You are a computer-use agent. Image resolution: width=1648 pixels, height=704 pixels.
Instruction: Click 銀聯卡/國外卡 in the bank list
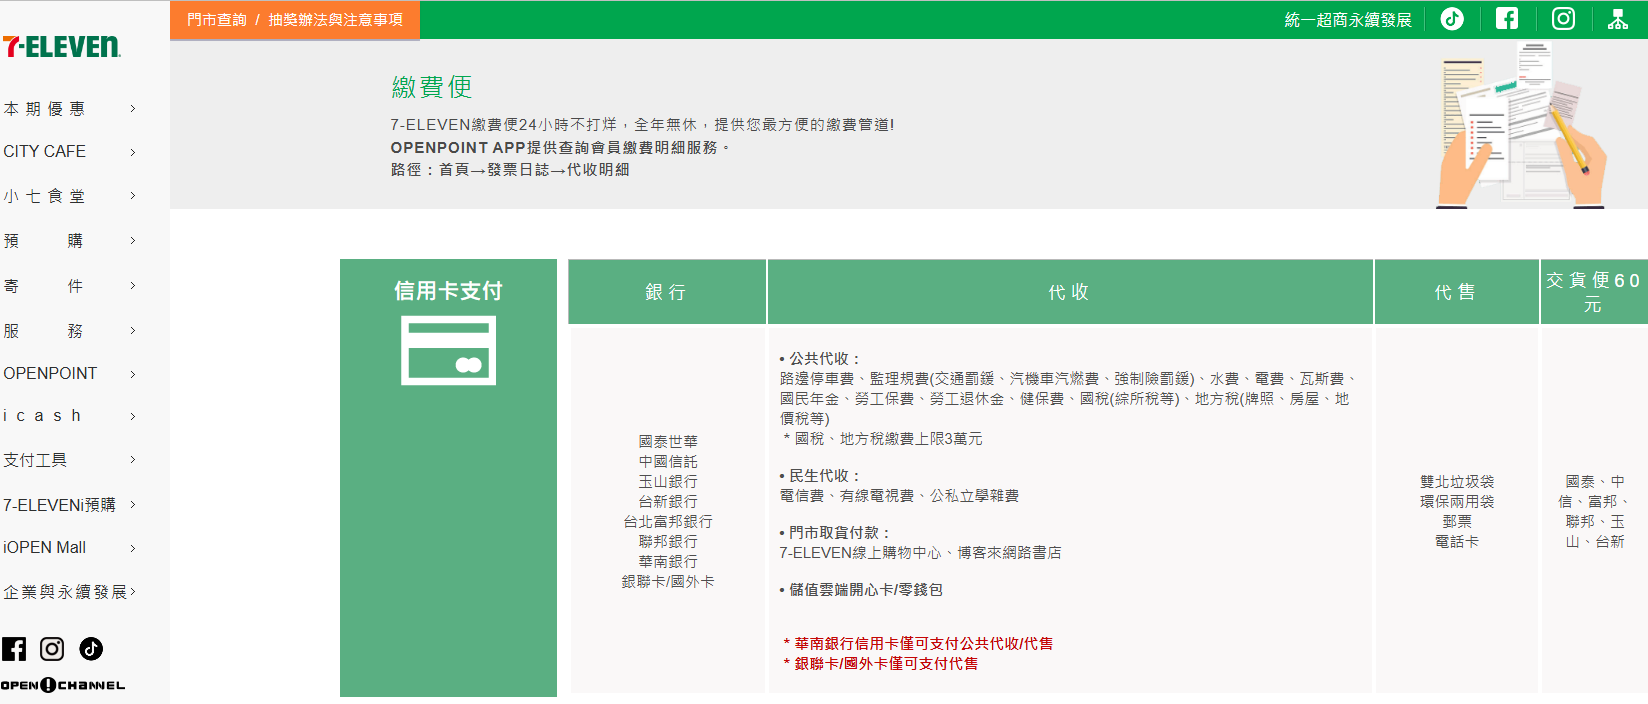[x=668, y=581]
